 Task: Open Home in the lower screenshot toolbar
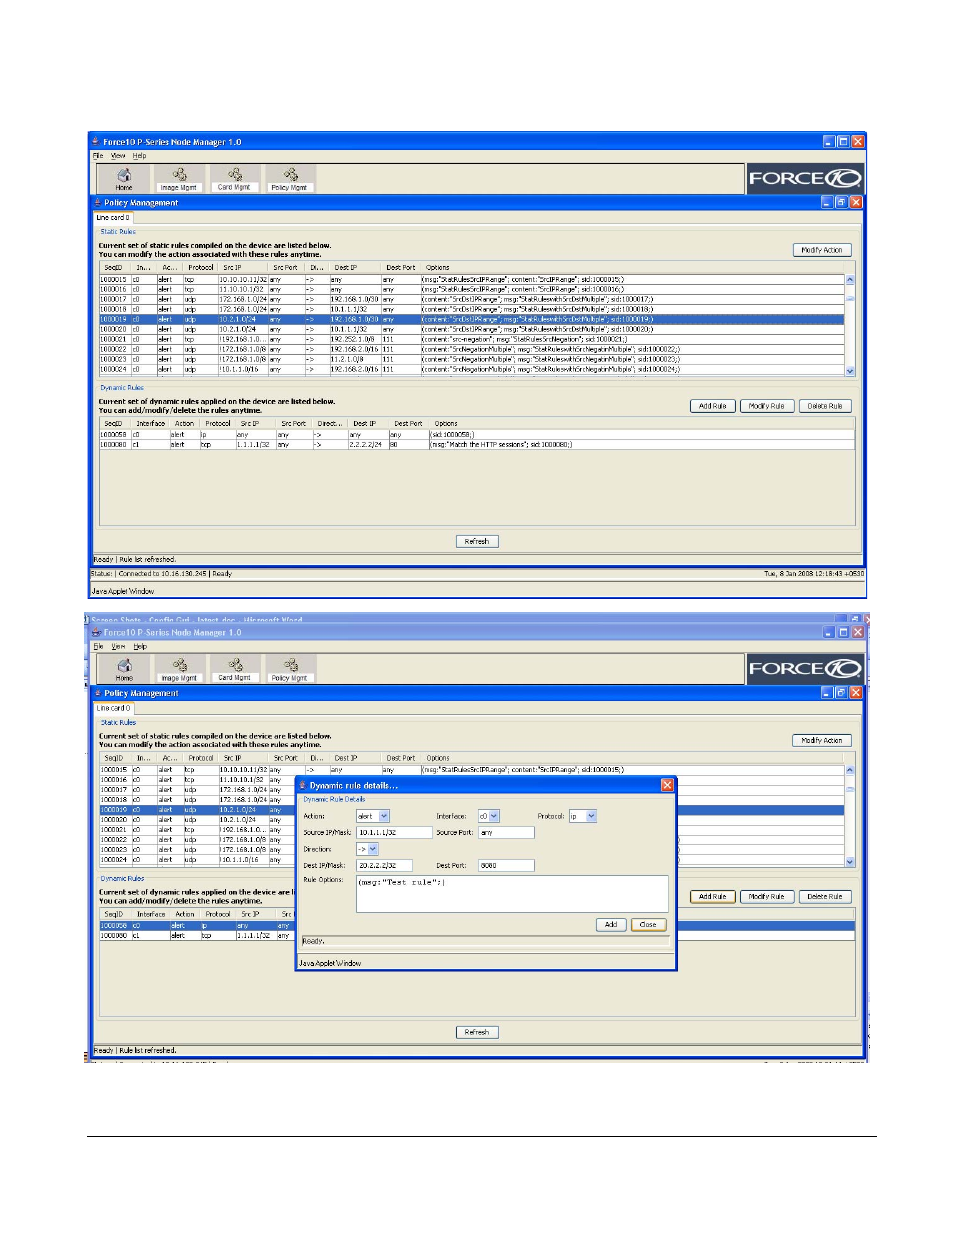pos(124,670)
